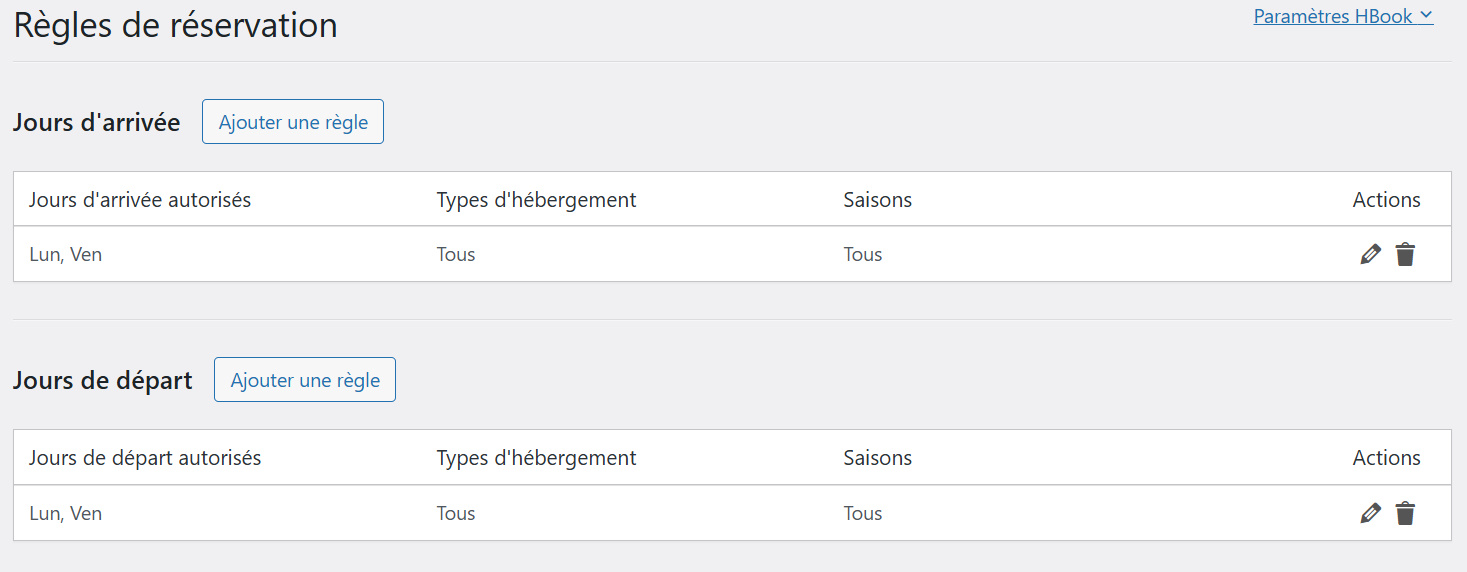The image size is (1467, 572).
Task: Click Types d'hébergement header in arrival table
Action: point(536,200)
